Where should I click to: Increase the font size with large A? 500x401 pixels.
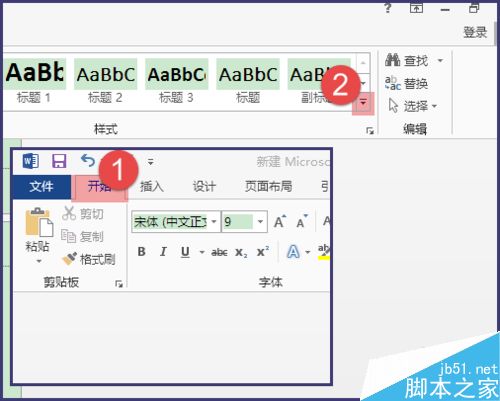click(x=279, y=222)
